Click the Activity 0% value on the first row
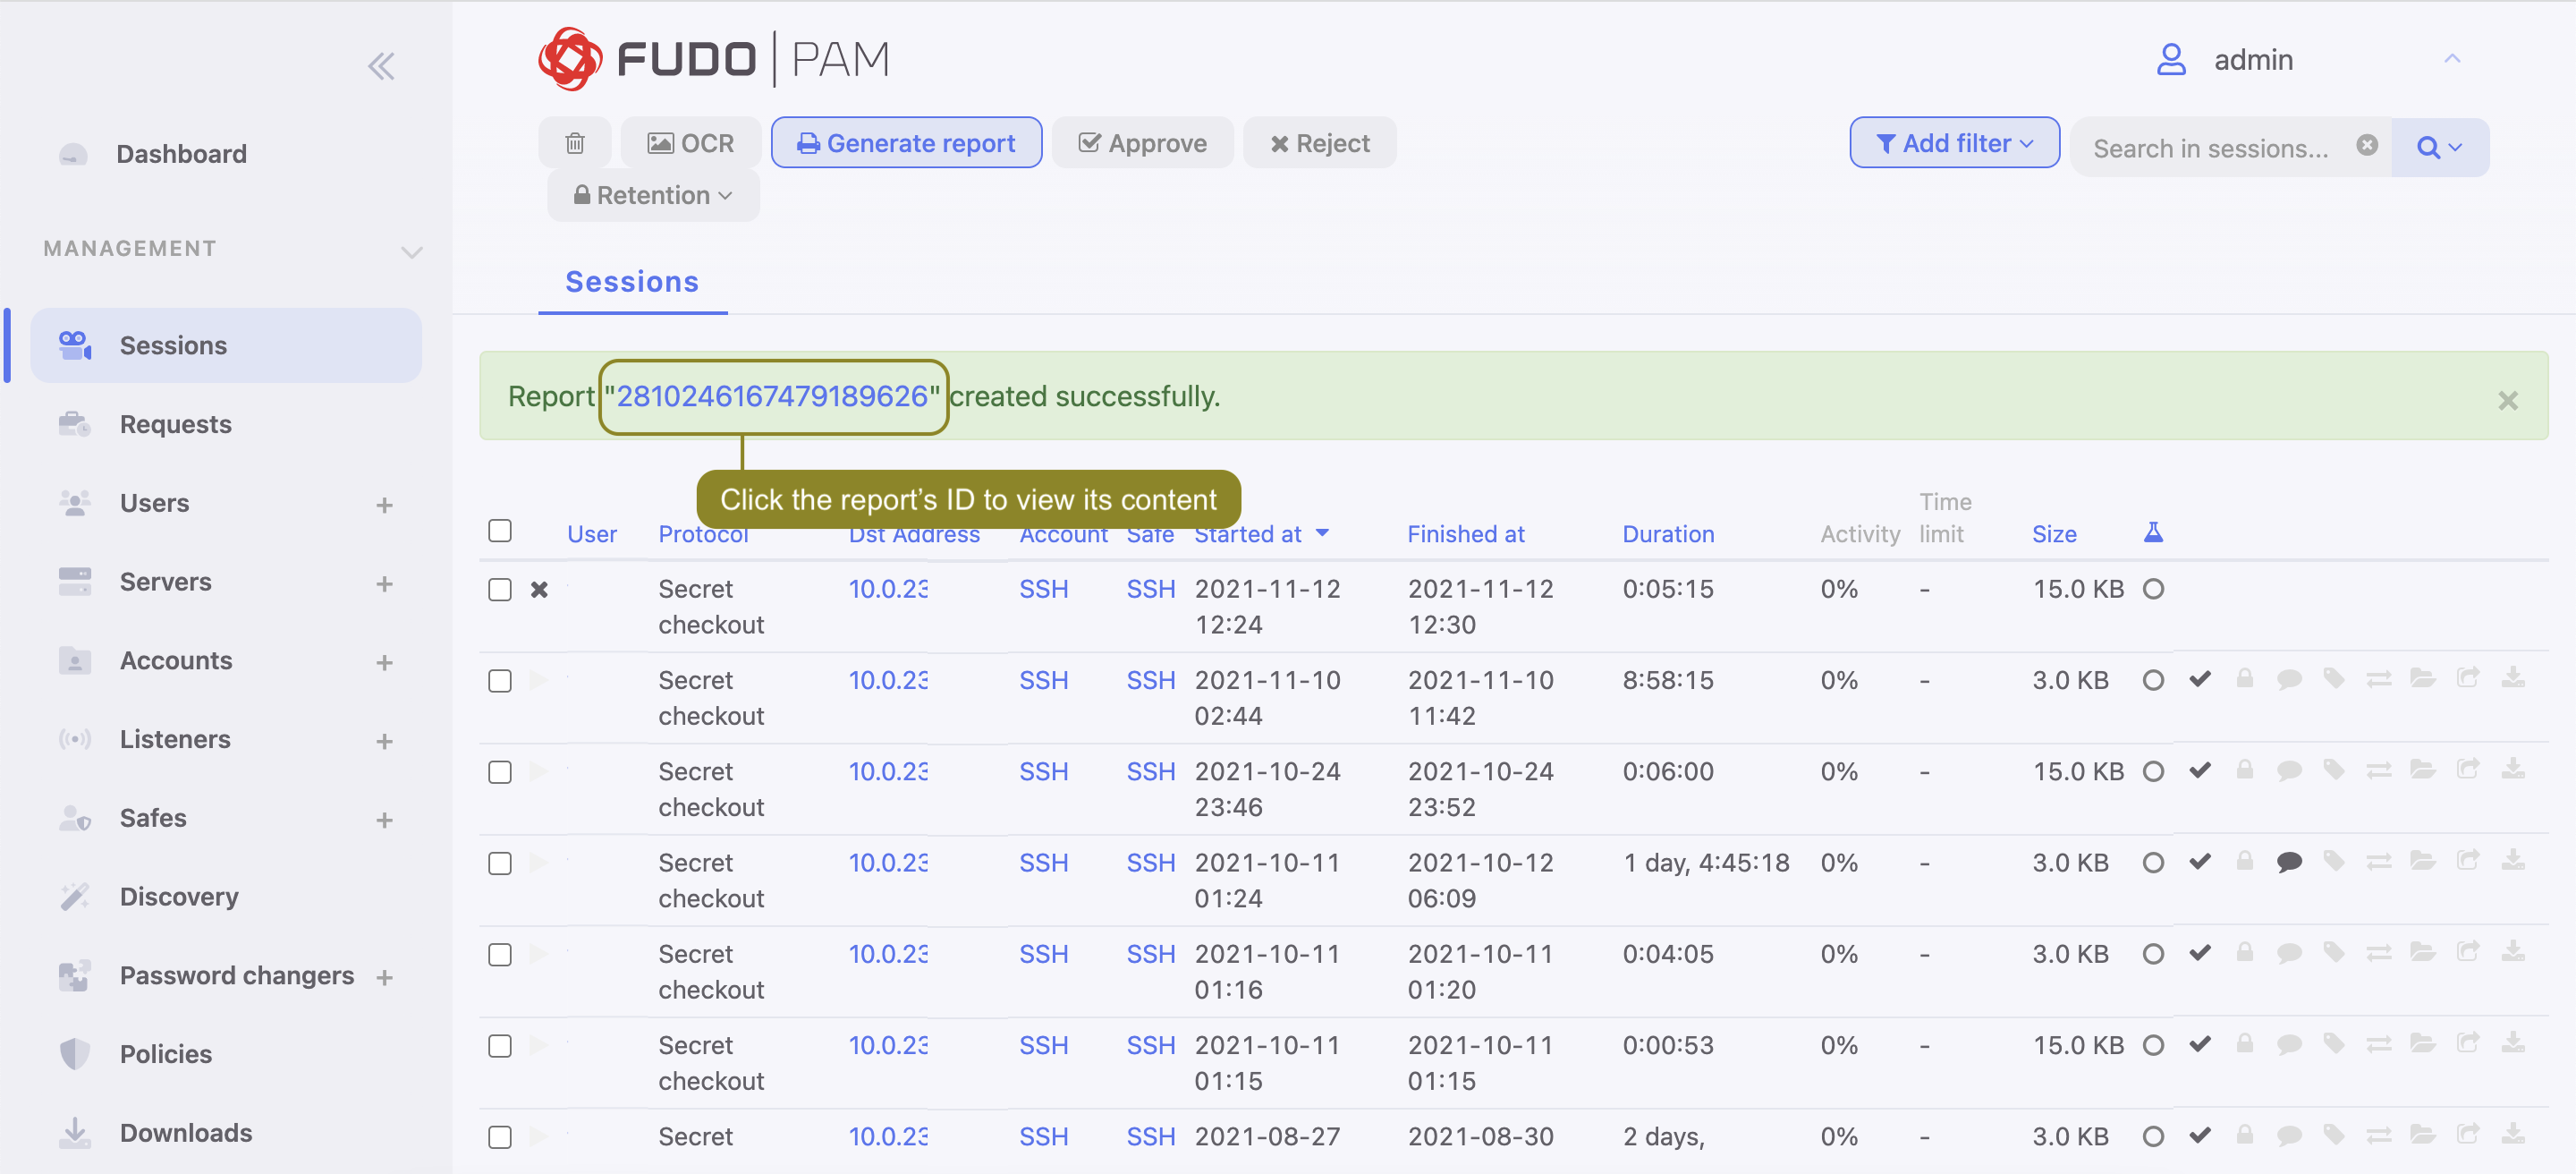This screenshot has height=1174, width=2576. (1839, 590)
